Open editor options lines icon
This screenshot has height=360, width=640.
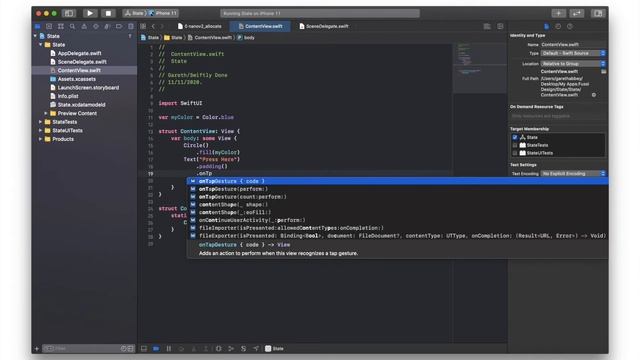tap(487, 26)
